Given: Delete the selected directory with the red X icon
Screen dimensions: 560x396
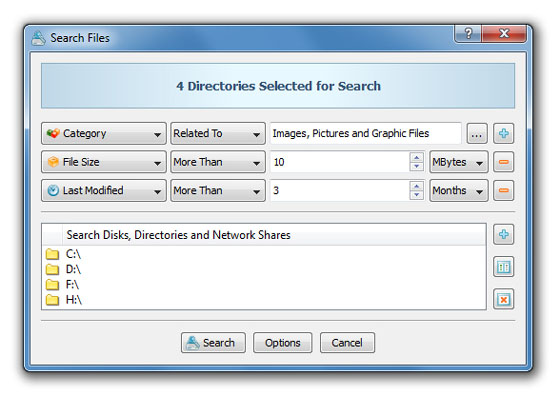Looking at the screenshot, I should click(503, 299).
